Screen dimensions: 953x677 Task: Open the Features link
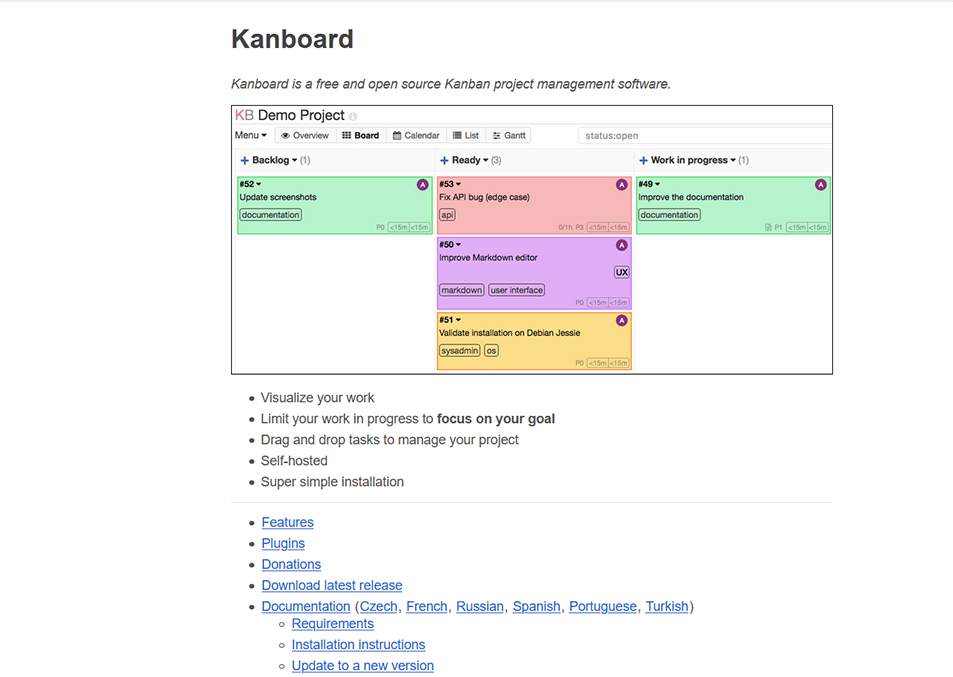pos(287,523)
